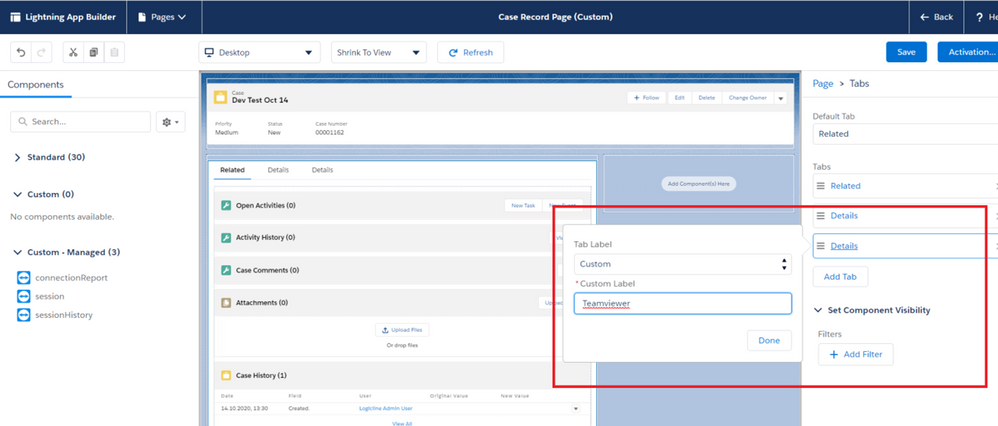
Task: Click the Add Tab button
Action: [x=840, y=277]
